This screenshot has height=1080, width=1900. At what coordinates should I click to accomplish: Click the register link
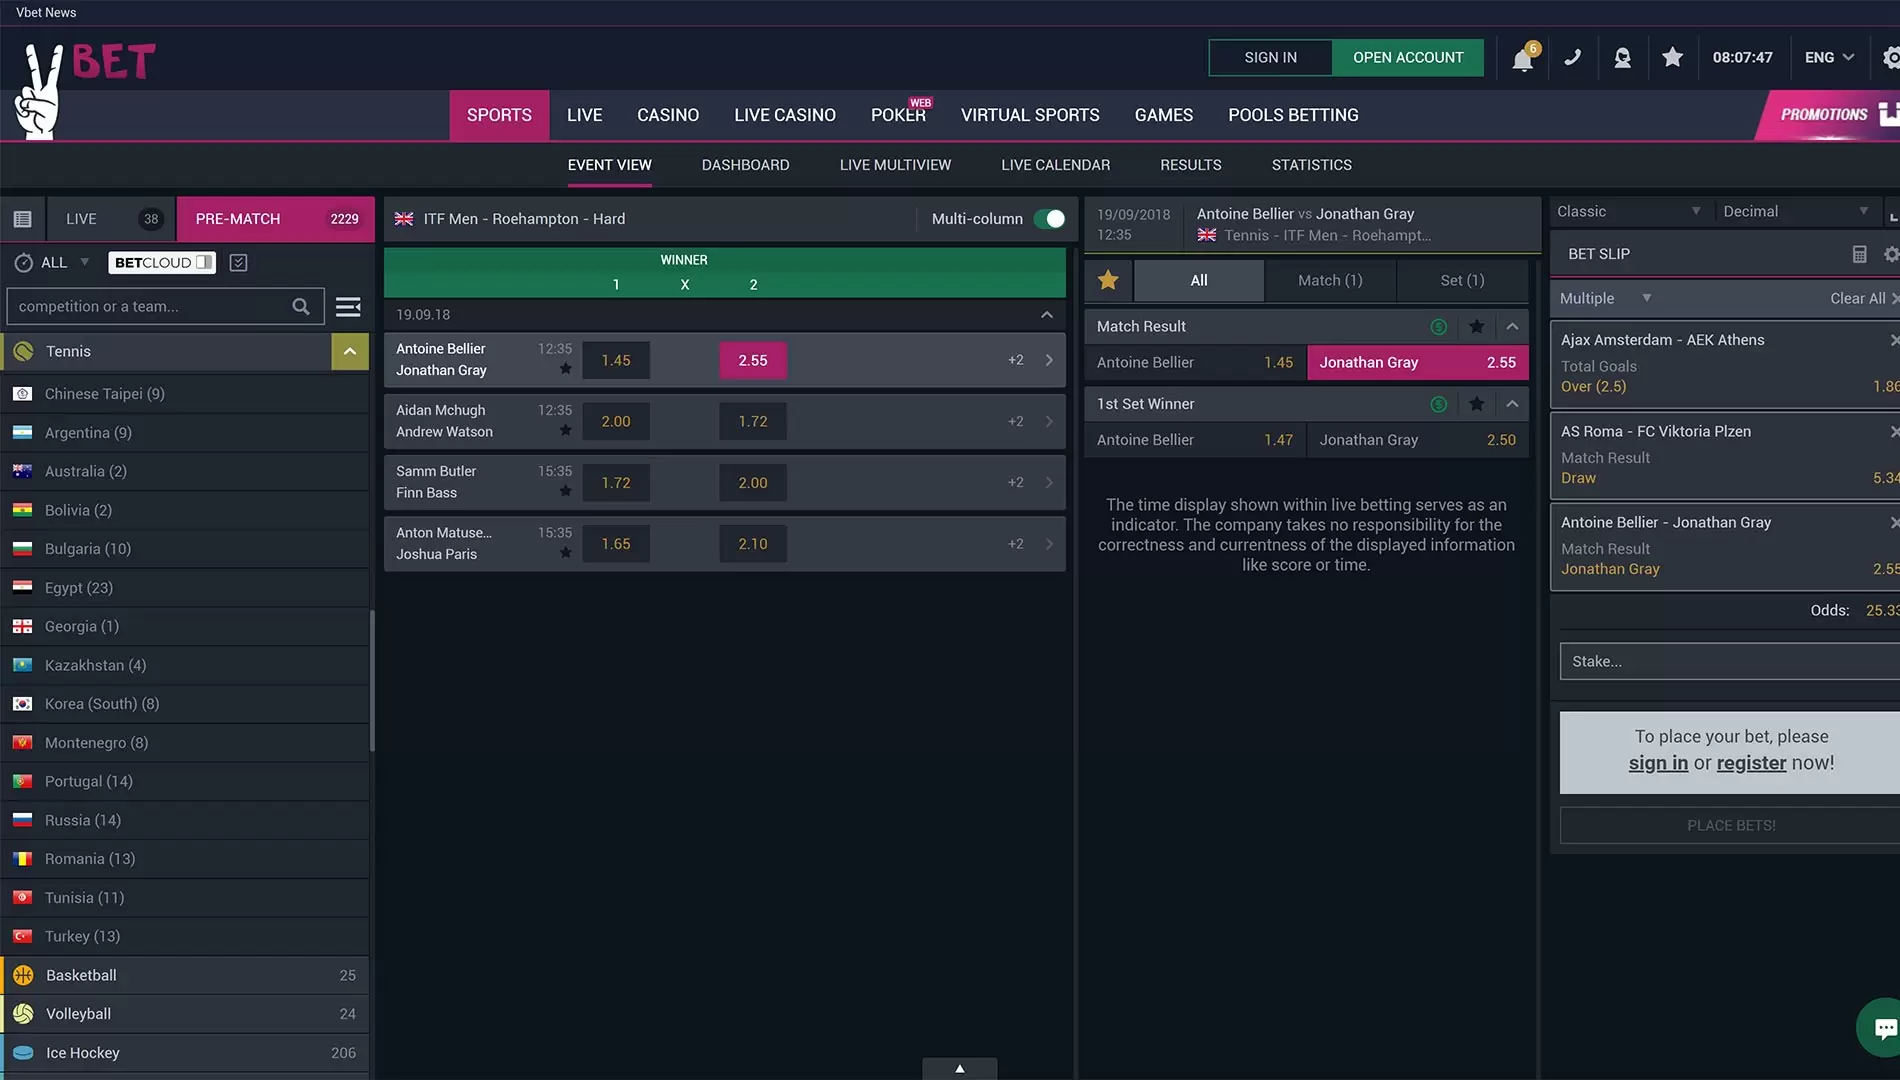tap(1751, 763)
